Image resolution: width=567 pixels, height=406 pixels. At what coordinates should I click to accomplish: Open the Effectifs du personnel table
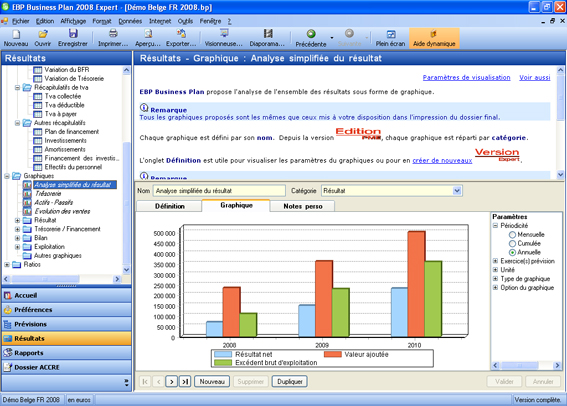tap(73, 167)
